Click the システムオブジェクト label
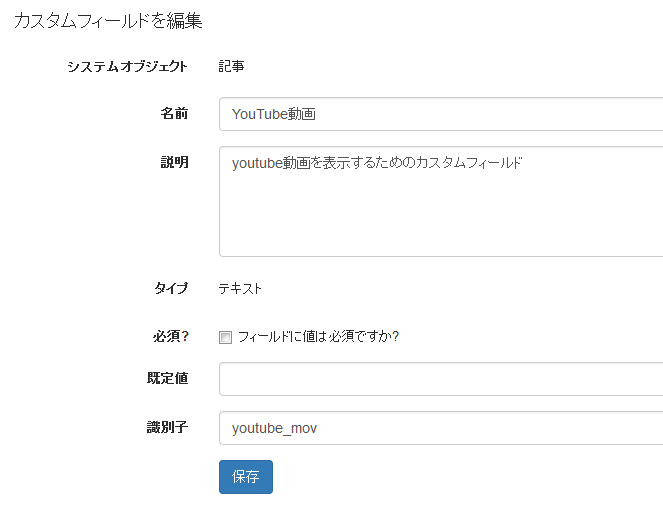Screen dimensions: 663x531 [x=127, y=66]
